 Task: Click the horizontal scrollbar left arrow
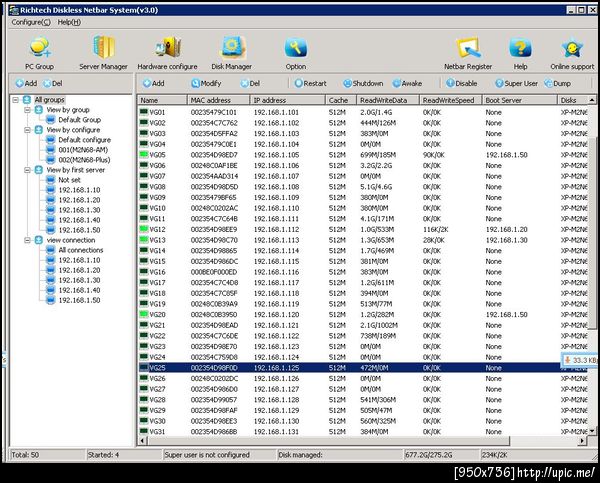coord(142,441)
